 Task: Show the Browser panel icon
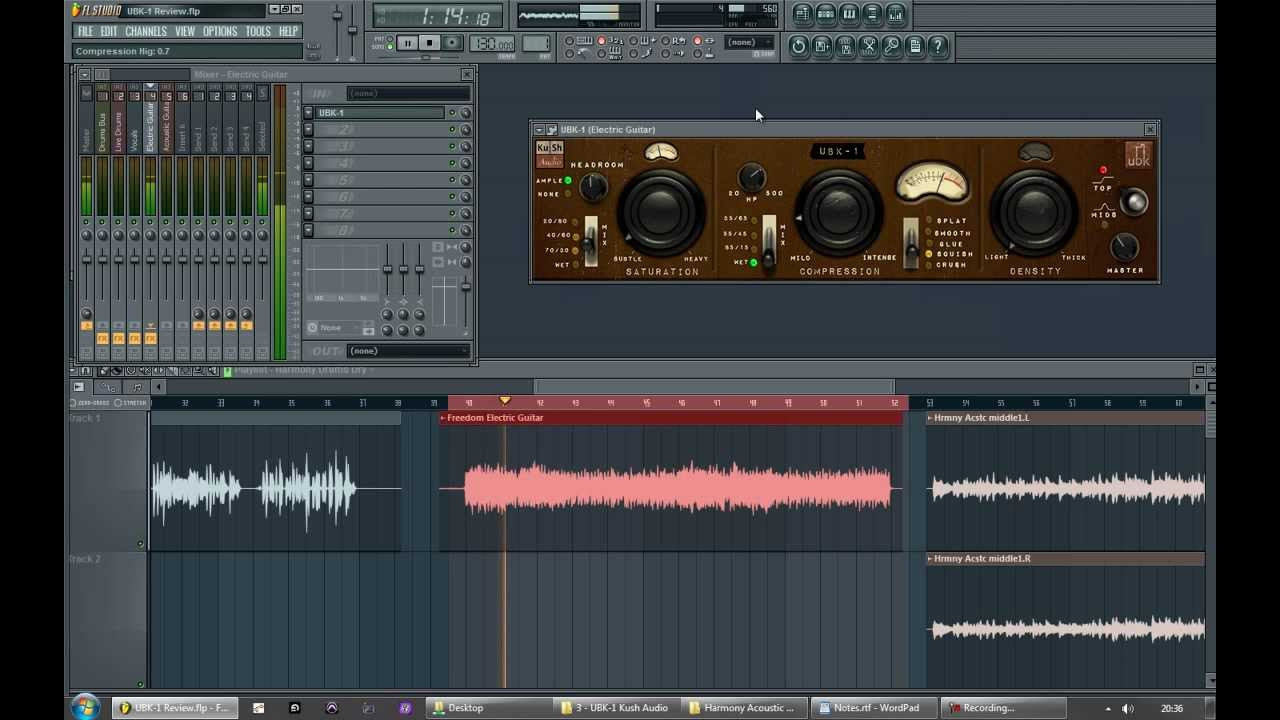coord(871,14)
